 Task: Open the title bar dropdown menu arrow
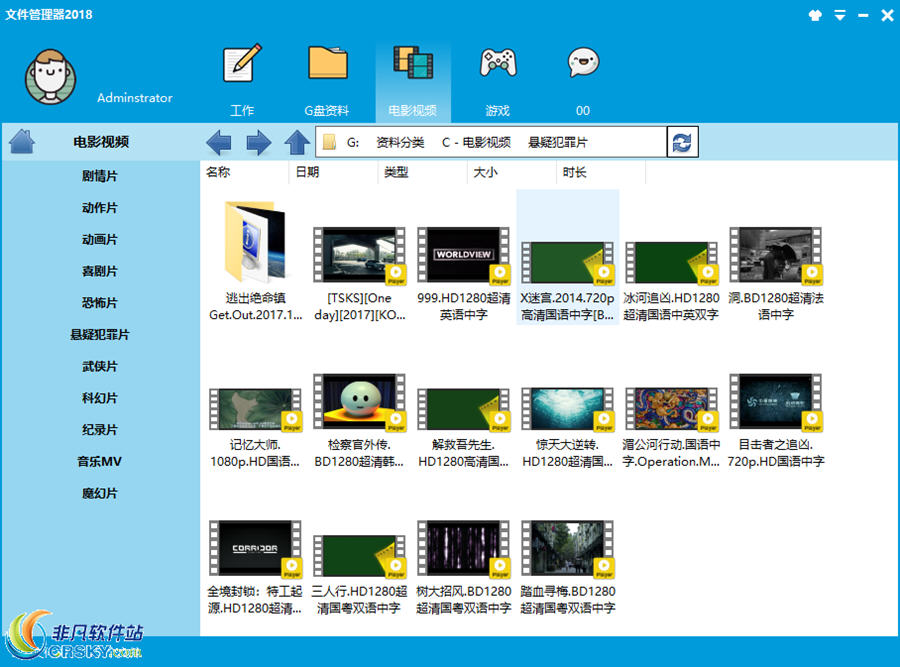click(x=840, y=15)
